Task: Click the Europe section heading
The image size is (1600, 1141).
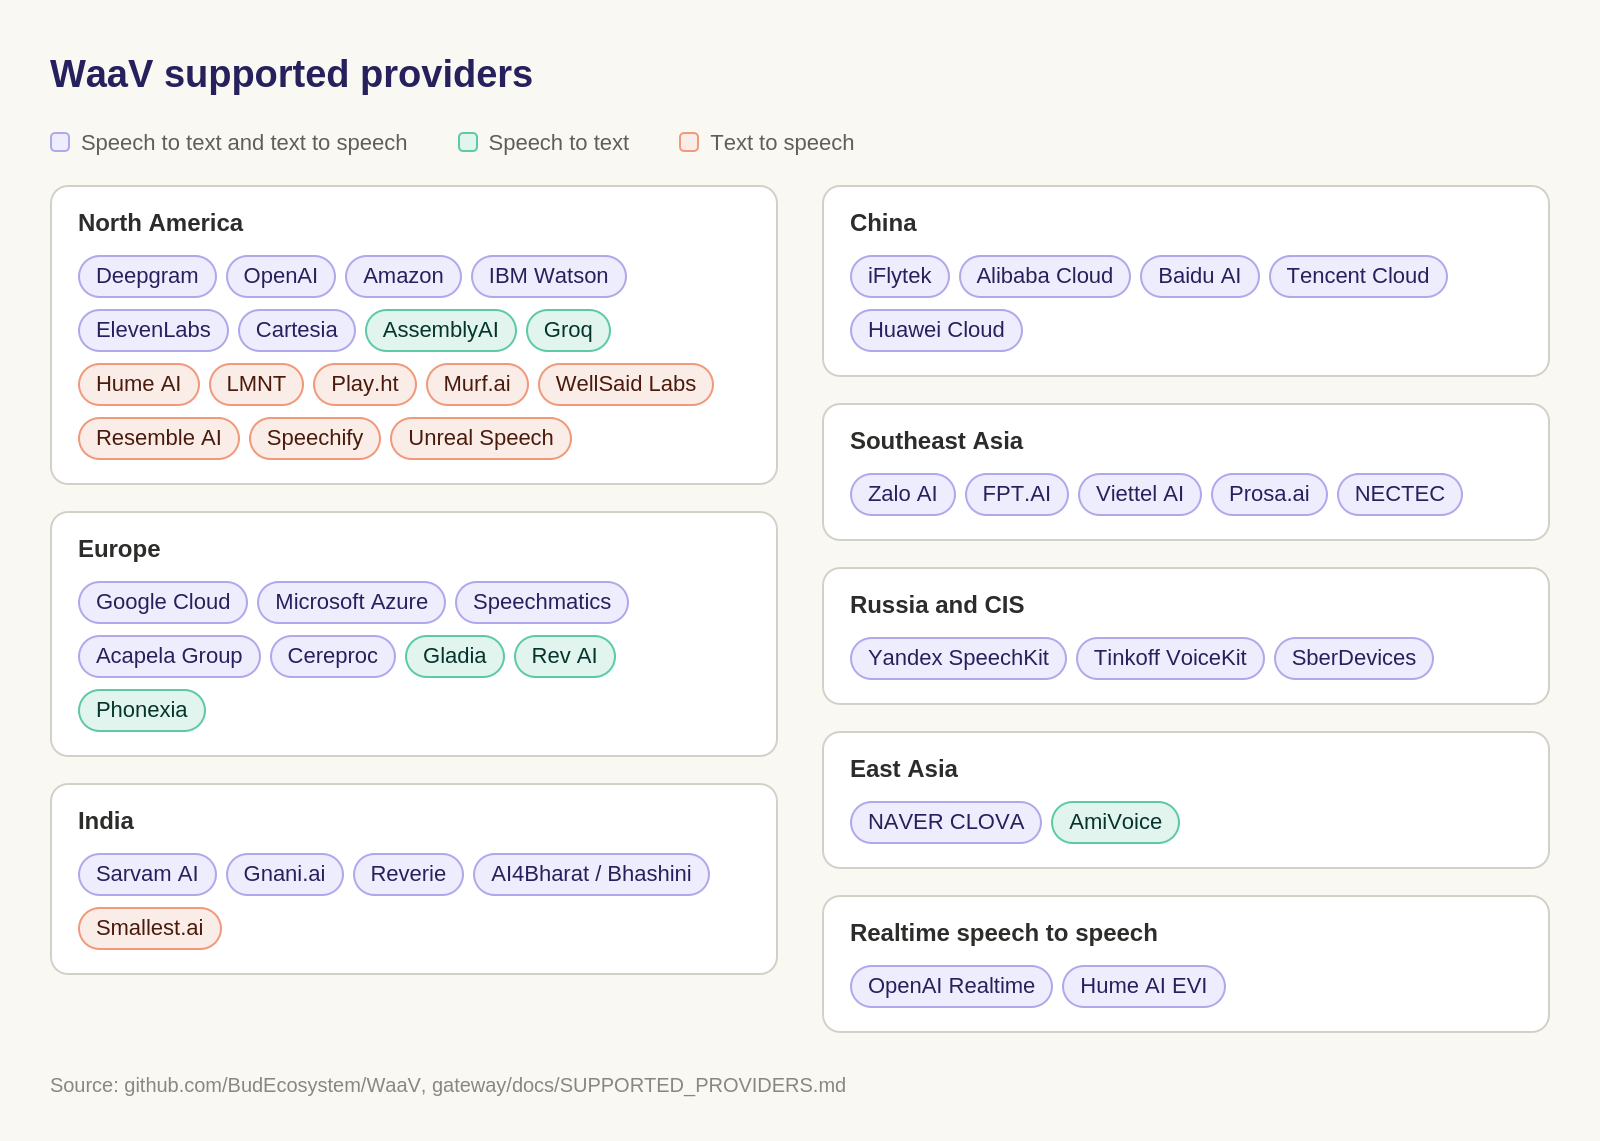Action: click(x=119, y=549)
